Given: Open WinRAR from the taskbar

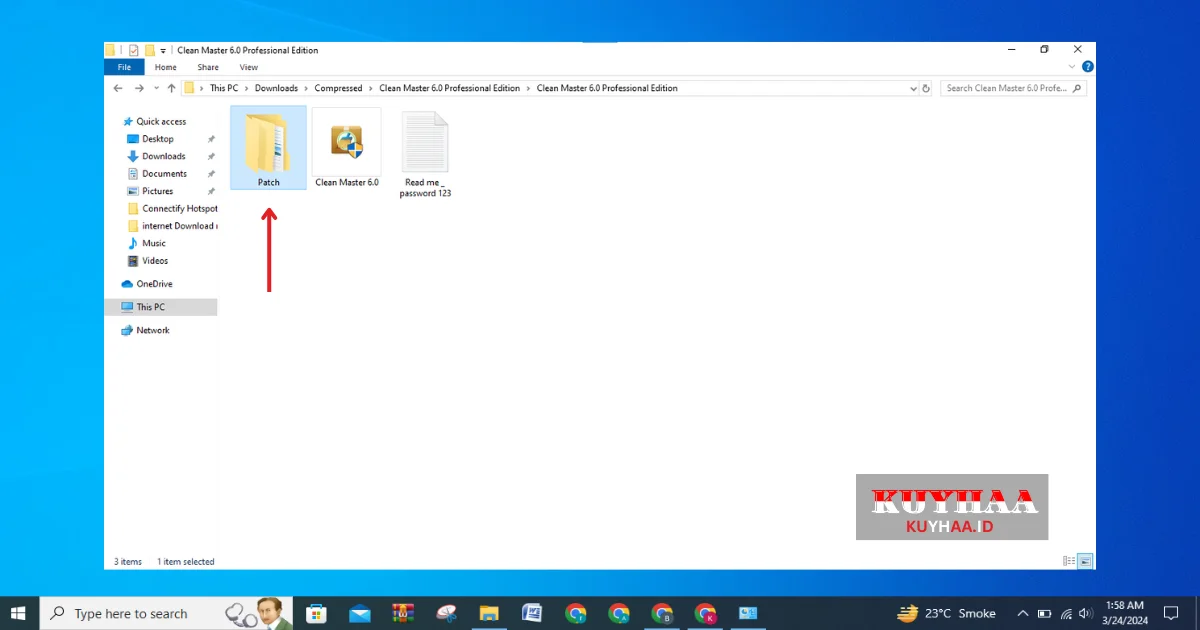Looking at the screenshot, I should click(x=403, y=613).
